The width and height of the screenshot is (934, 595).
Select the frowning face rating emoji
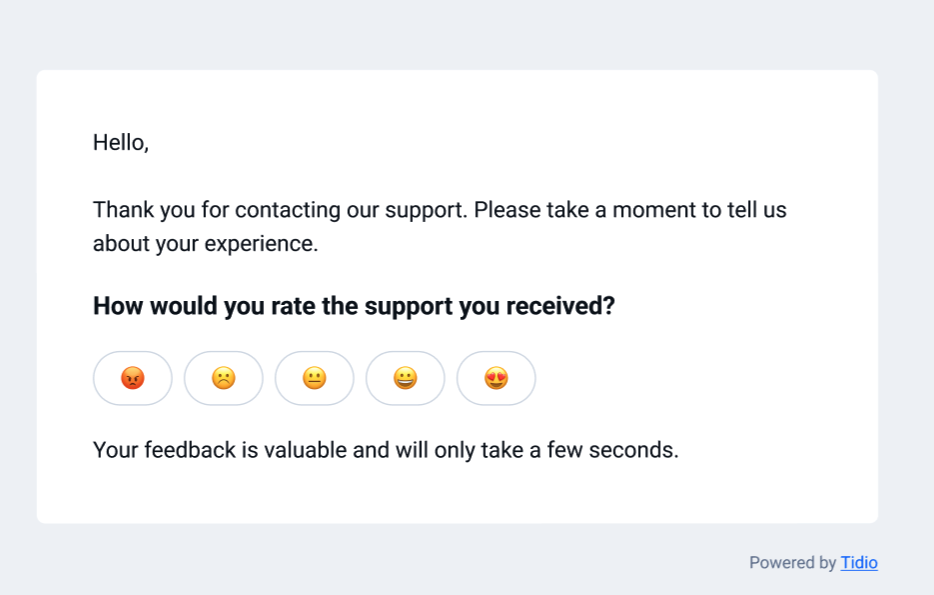[224, 378]
